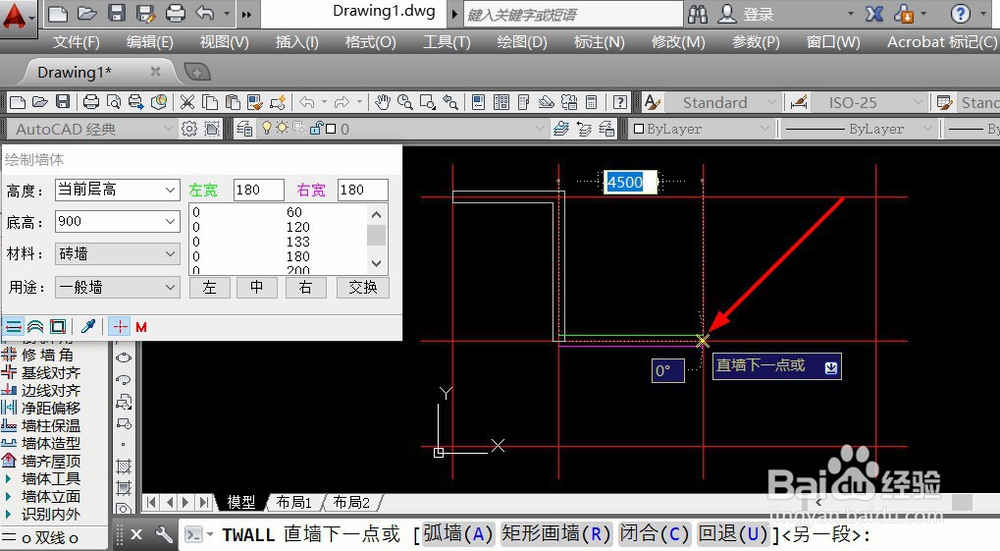Expand the 墙体工具 tree item
The image size is (1000, 551).
coord(8,478)
